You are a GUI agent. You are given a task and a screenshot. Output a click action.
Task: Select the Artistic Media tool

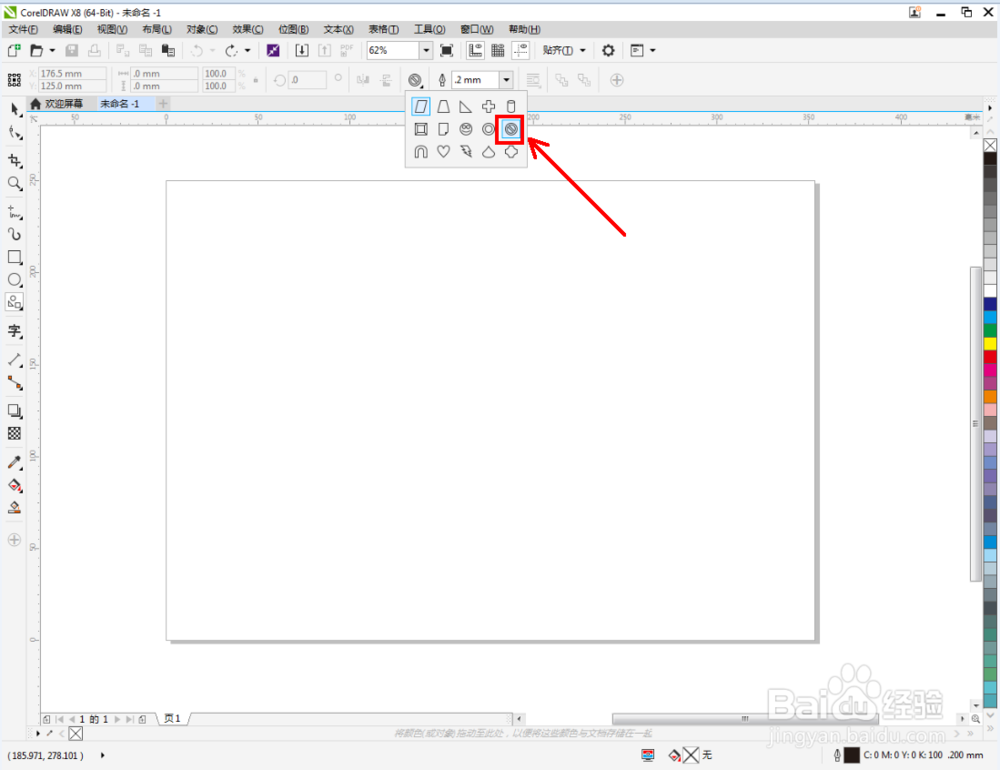pyautogui.click(x=15, y=234)
